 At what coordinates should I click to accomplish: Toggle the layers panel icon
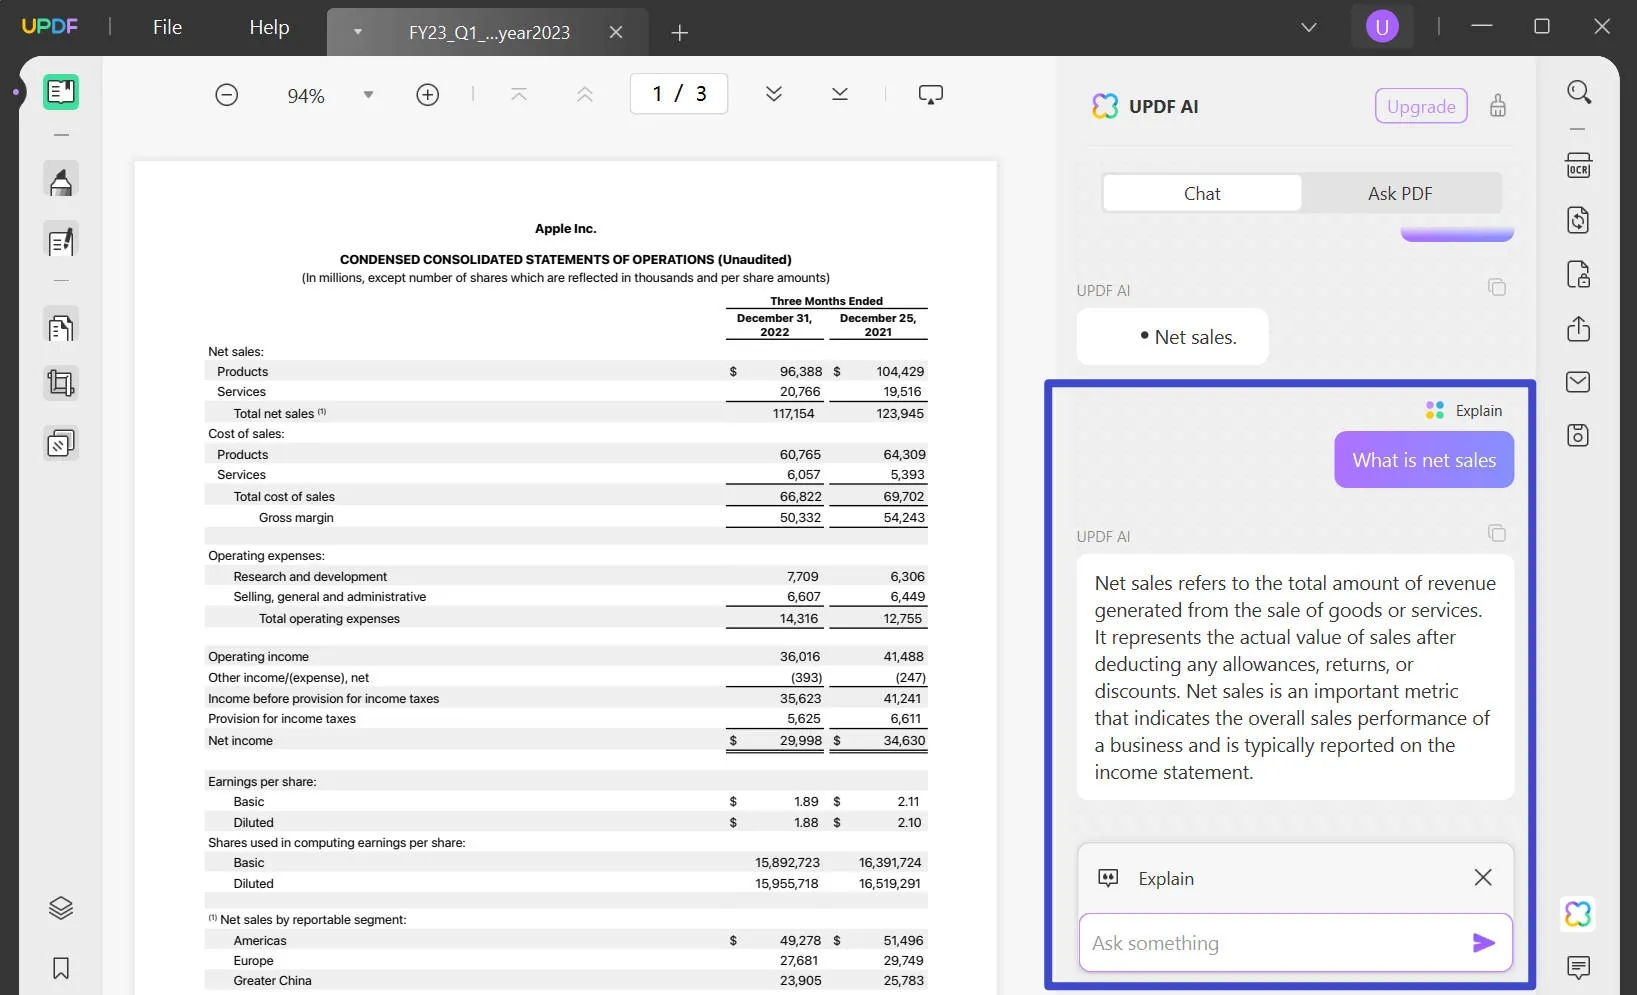[x=61, y=908]
